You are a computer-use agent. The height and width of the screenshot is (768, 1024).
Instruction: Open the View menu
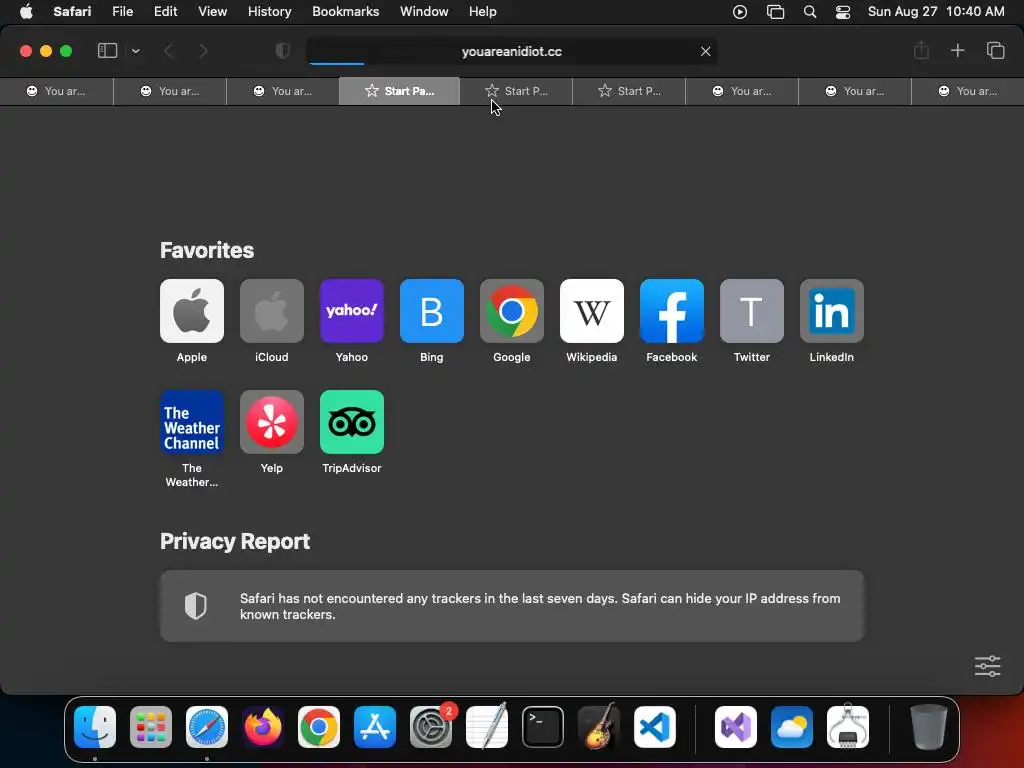212,12
